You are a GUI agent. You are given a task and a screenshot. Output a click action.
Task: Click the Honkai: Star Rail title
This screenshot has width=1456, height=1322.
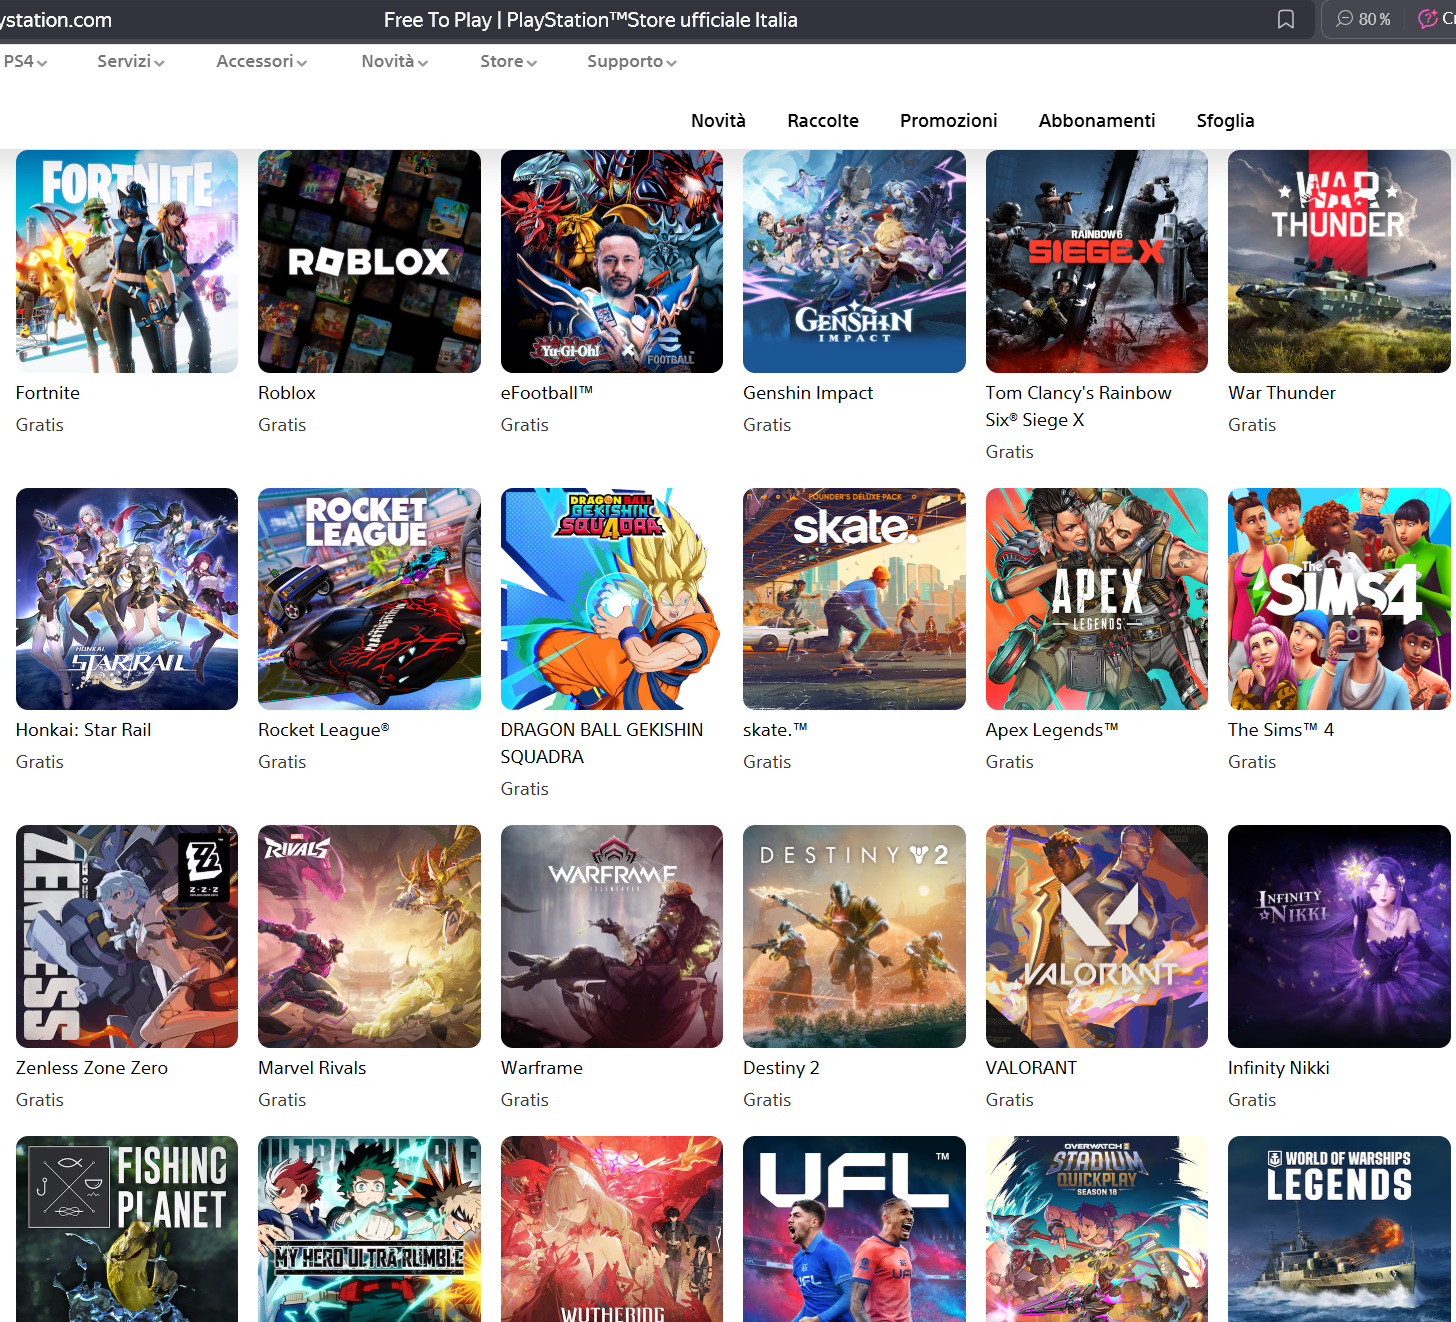pyautogui.click(x=84, y=730)
